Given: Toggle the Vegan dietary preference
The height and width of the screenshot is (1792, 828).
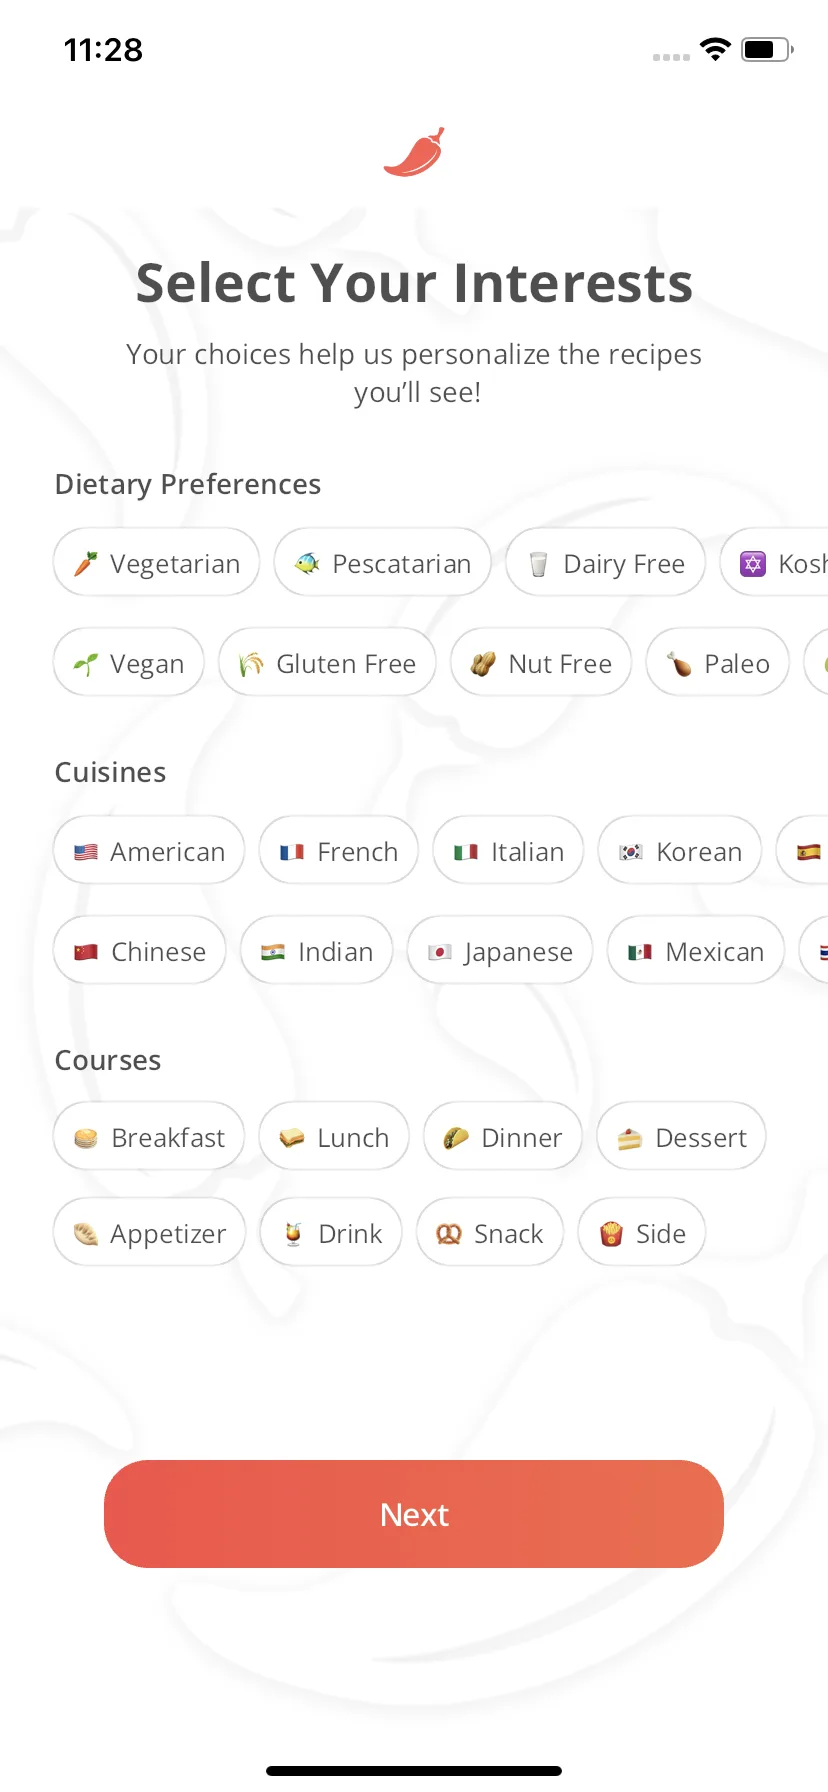Looking at the screenshot, I should tap(129, 663).
